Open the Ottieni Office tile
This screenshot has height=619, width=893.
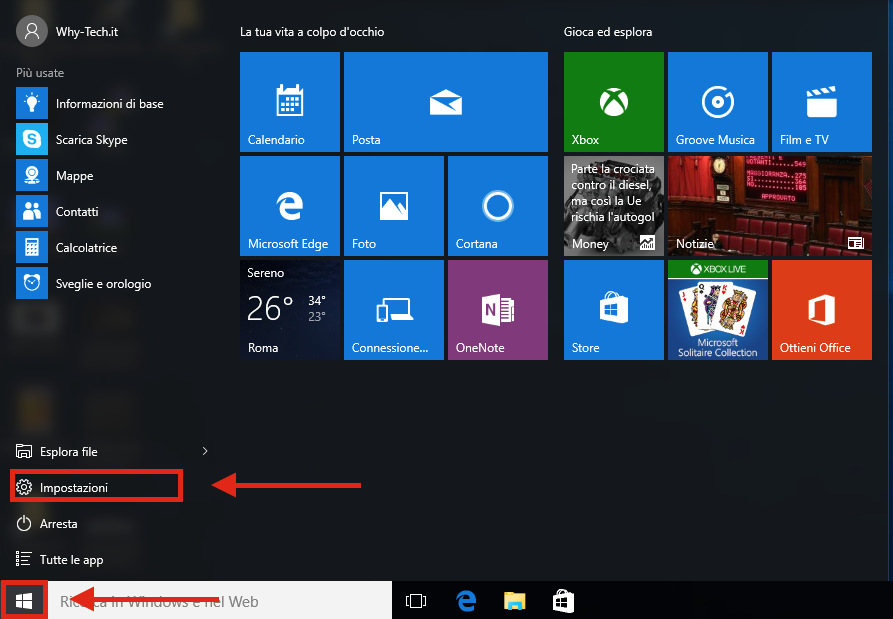[822, 310]
